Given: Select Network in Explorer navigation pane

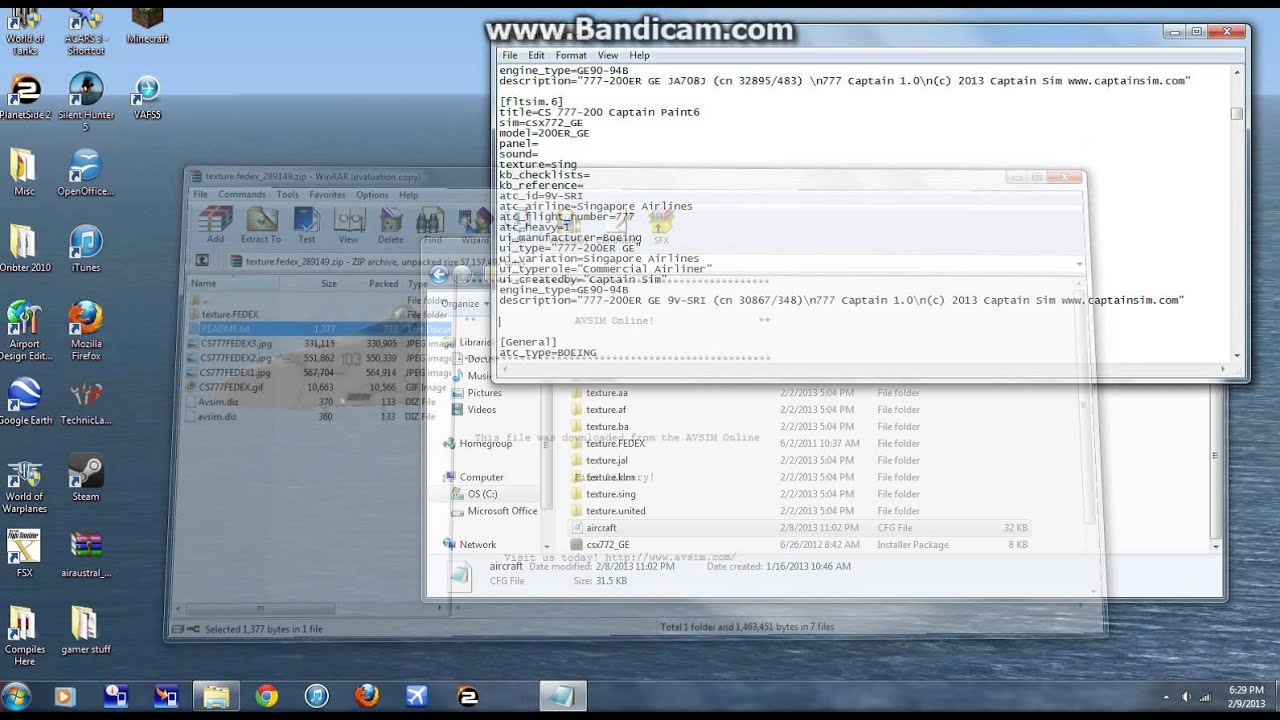Looking at the screenshot, I should [477, 545].
